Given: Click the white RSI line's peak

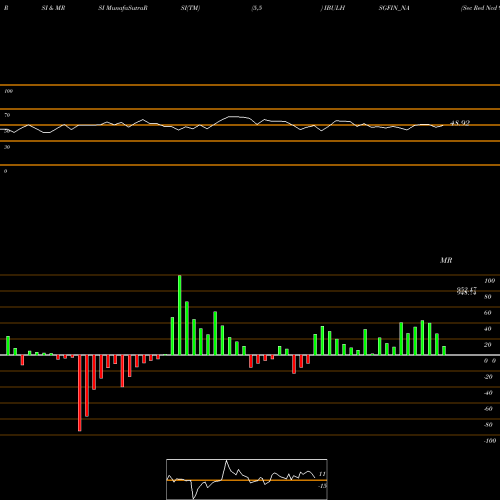Looking at the screenshot, I should (233, 117).
